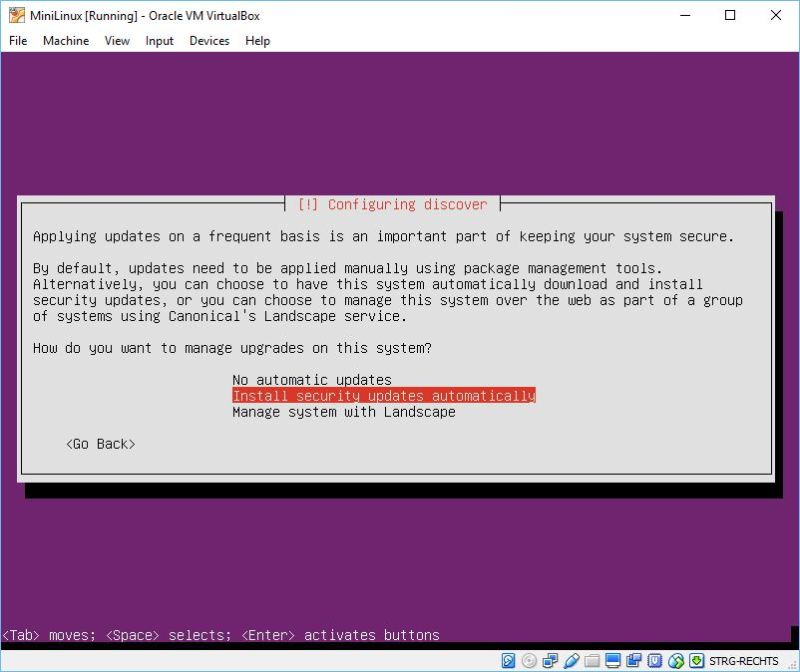Image resolution: width=800 pixels, height=672 pixels.
Task: Open the Devices menu
Action: point(209,41)
